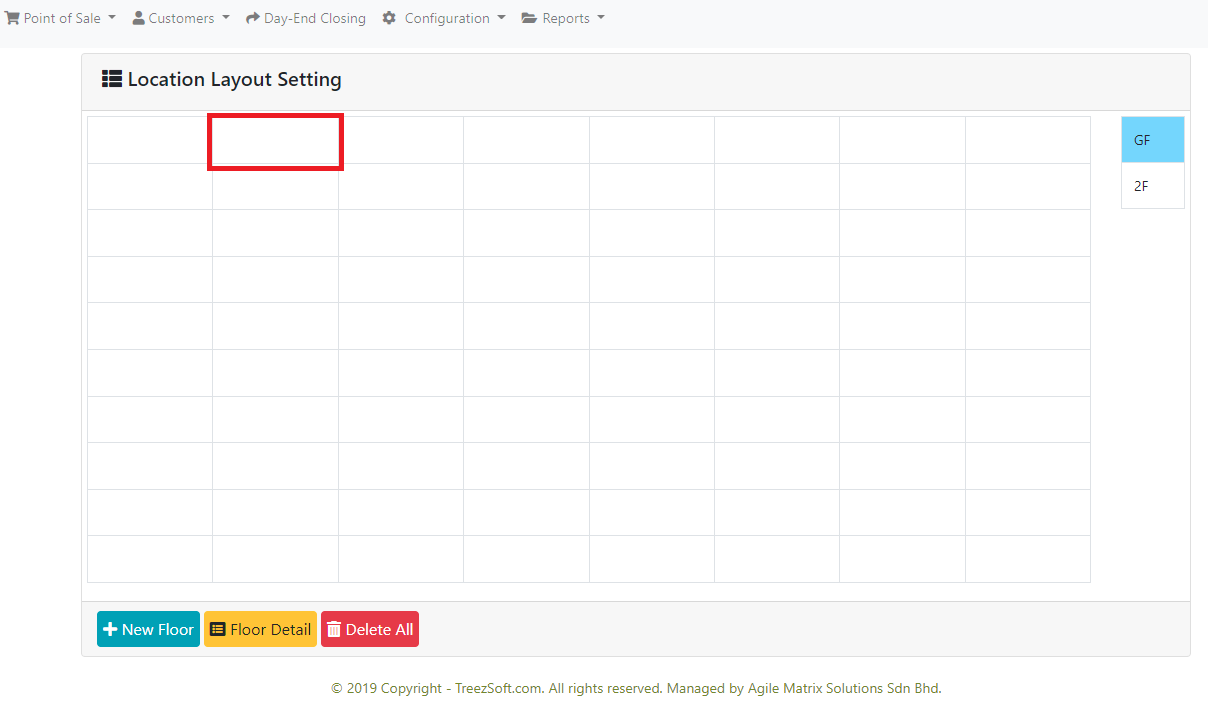The height and width of the screenshot is (717, 1208).
Task: Add a New Floor
Action: [148, 630]
